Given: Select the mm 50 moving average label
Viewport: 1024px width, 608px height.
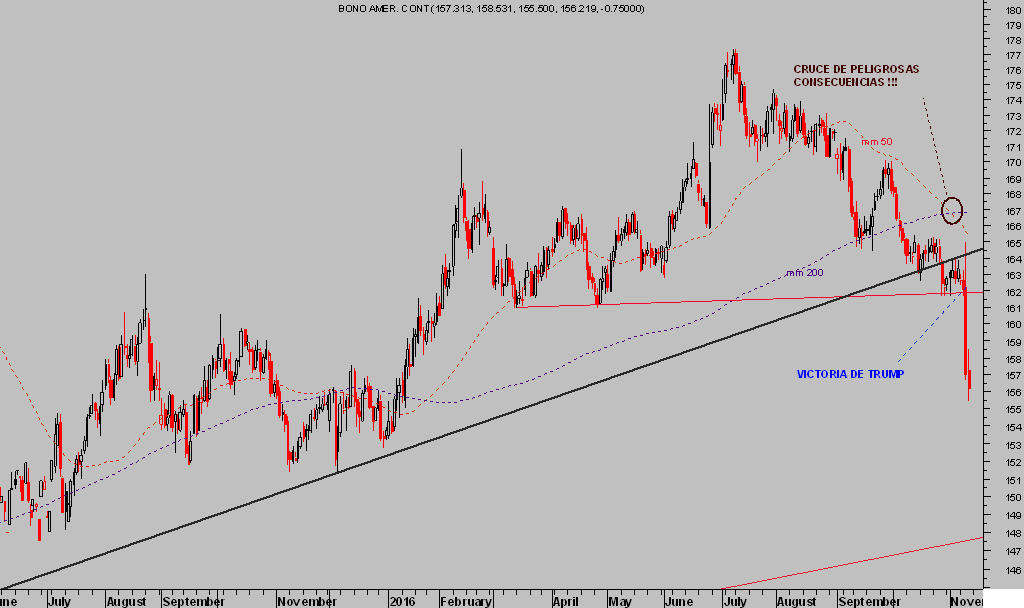Looking at the screenshot, I should tap(876, 142).
